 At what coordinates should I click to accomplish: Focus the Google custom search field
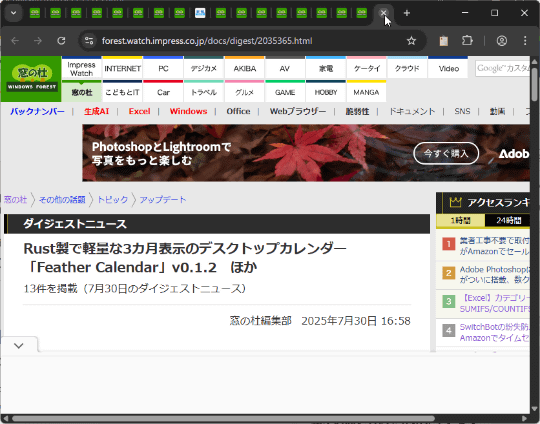coord(502,68)
